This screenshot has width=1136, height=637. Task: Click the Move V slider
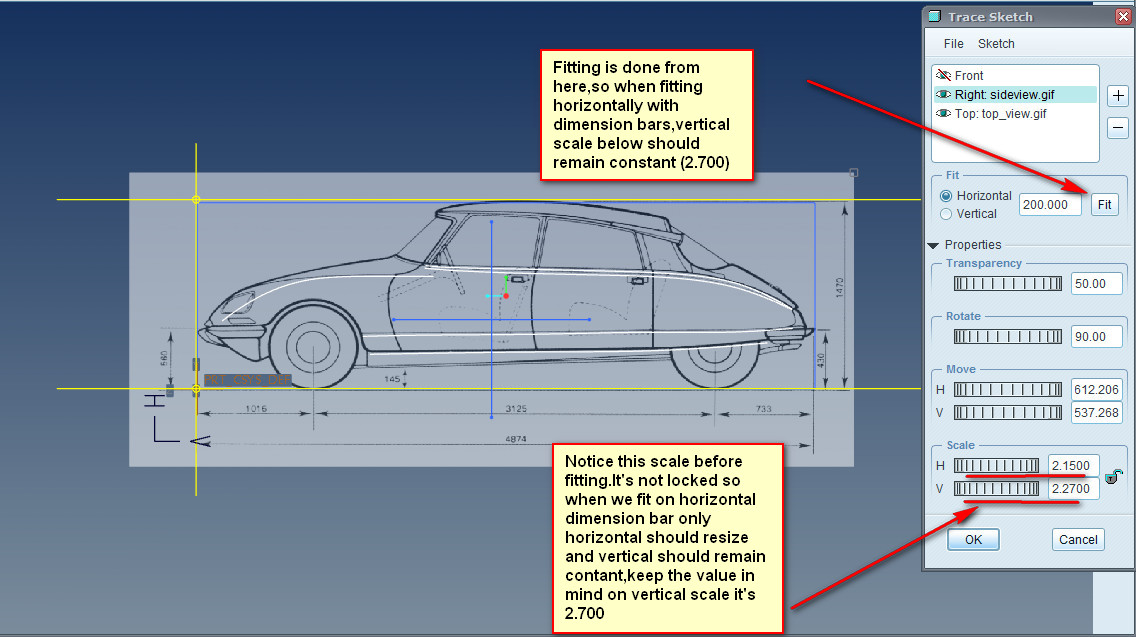1008,412
